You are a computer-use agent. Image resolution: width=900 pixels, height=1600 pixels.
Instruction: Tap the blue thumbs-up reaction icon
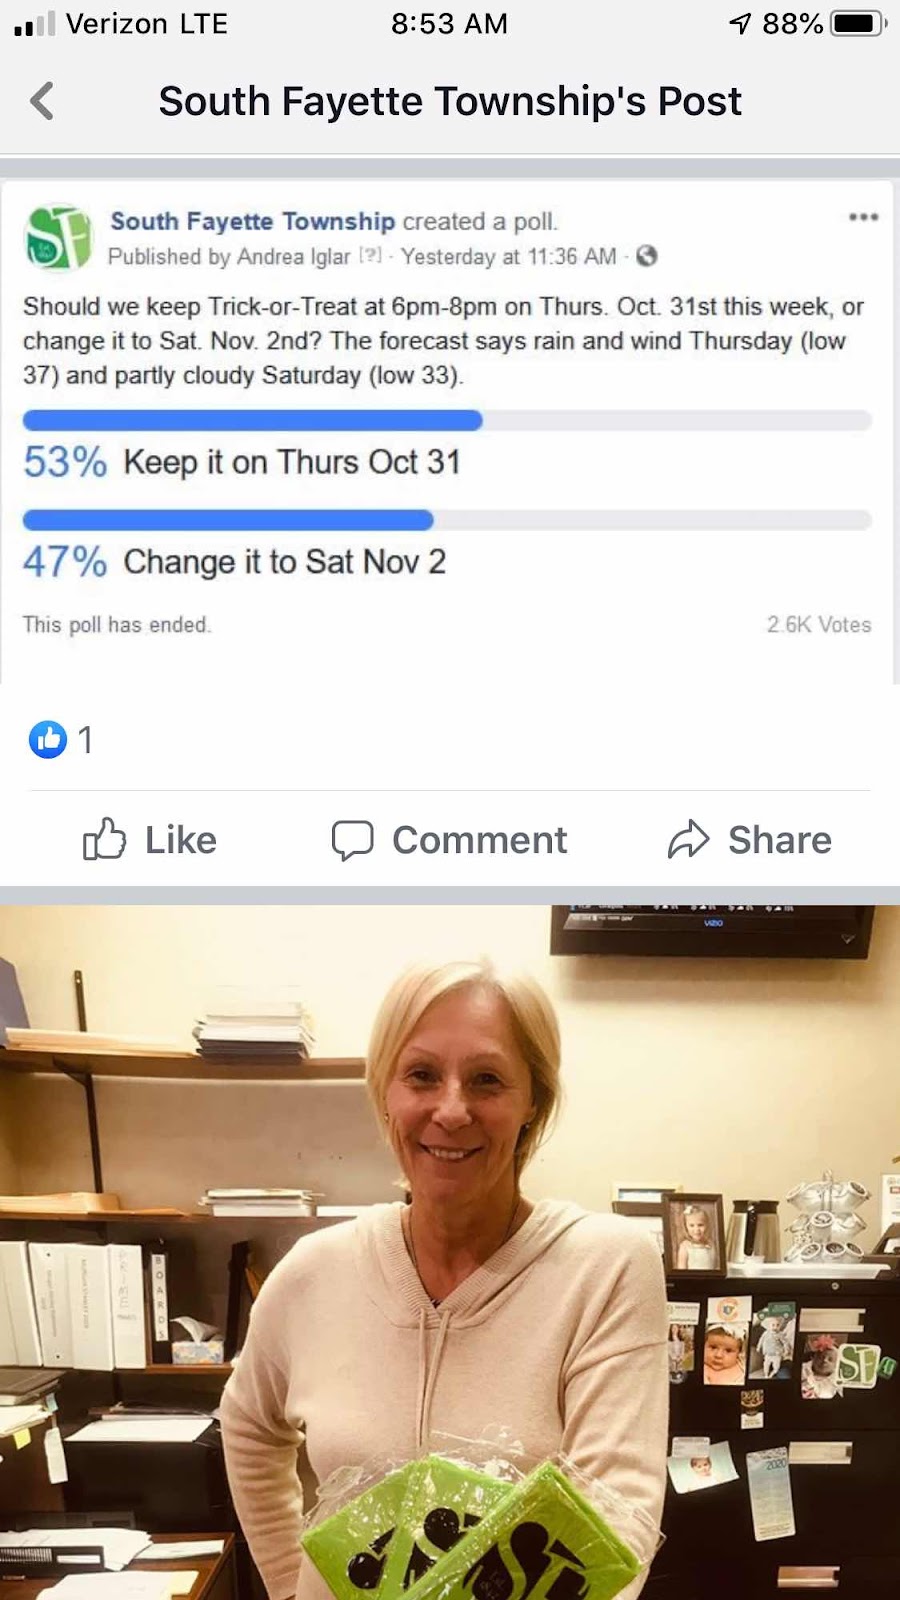coord(48,740)
